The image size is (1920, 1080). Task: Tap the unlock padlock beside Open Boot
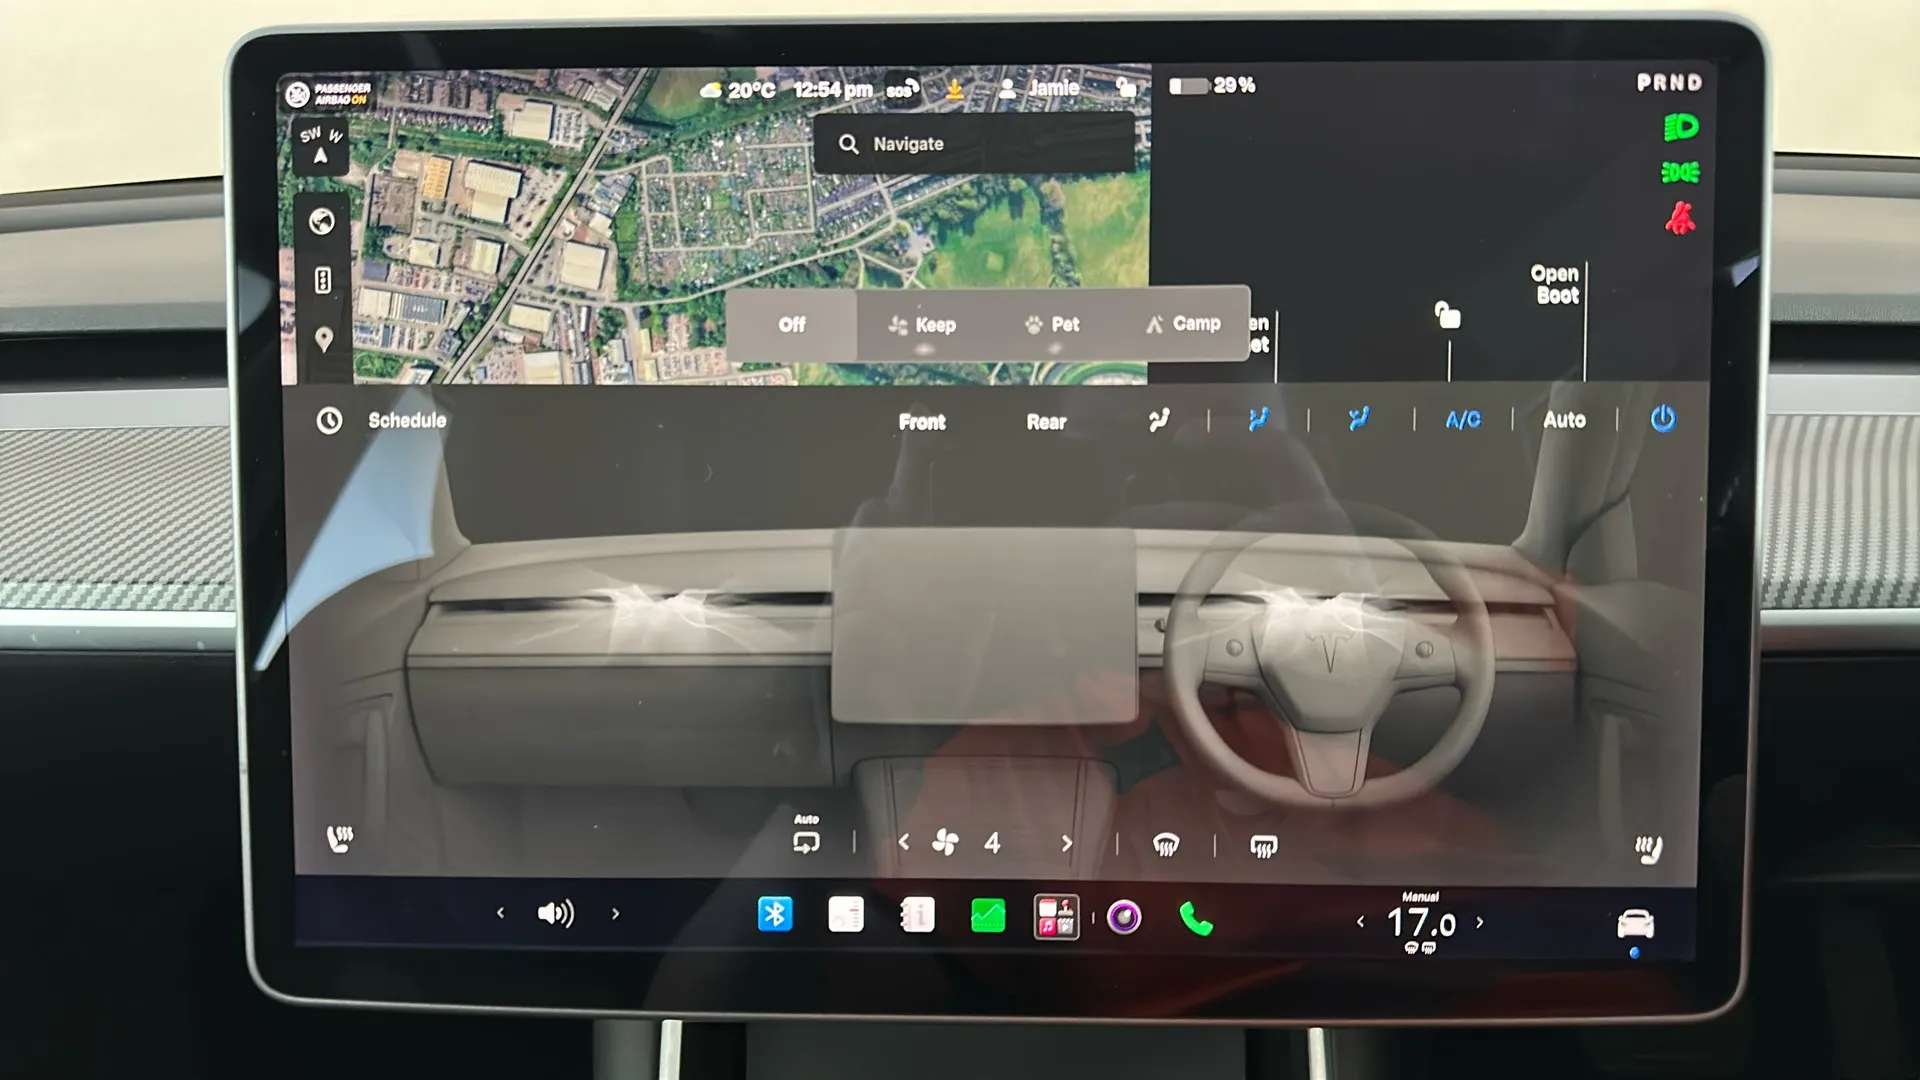pos(1447,315)
